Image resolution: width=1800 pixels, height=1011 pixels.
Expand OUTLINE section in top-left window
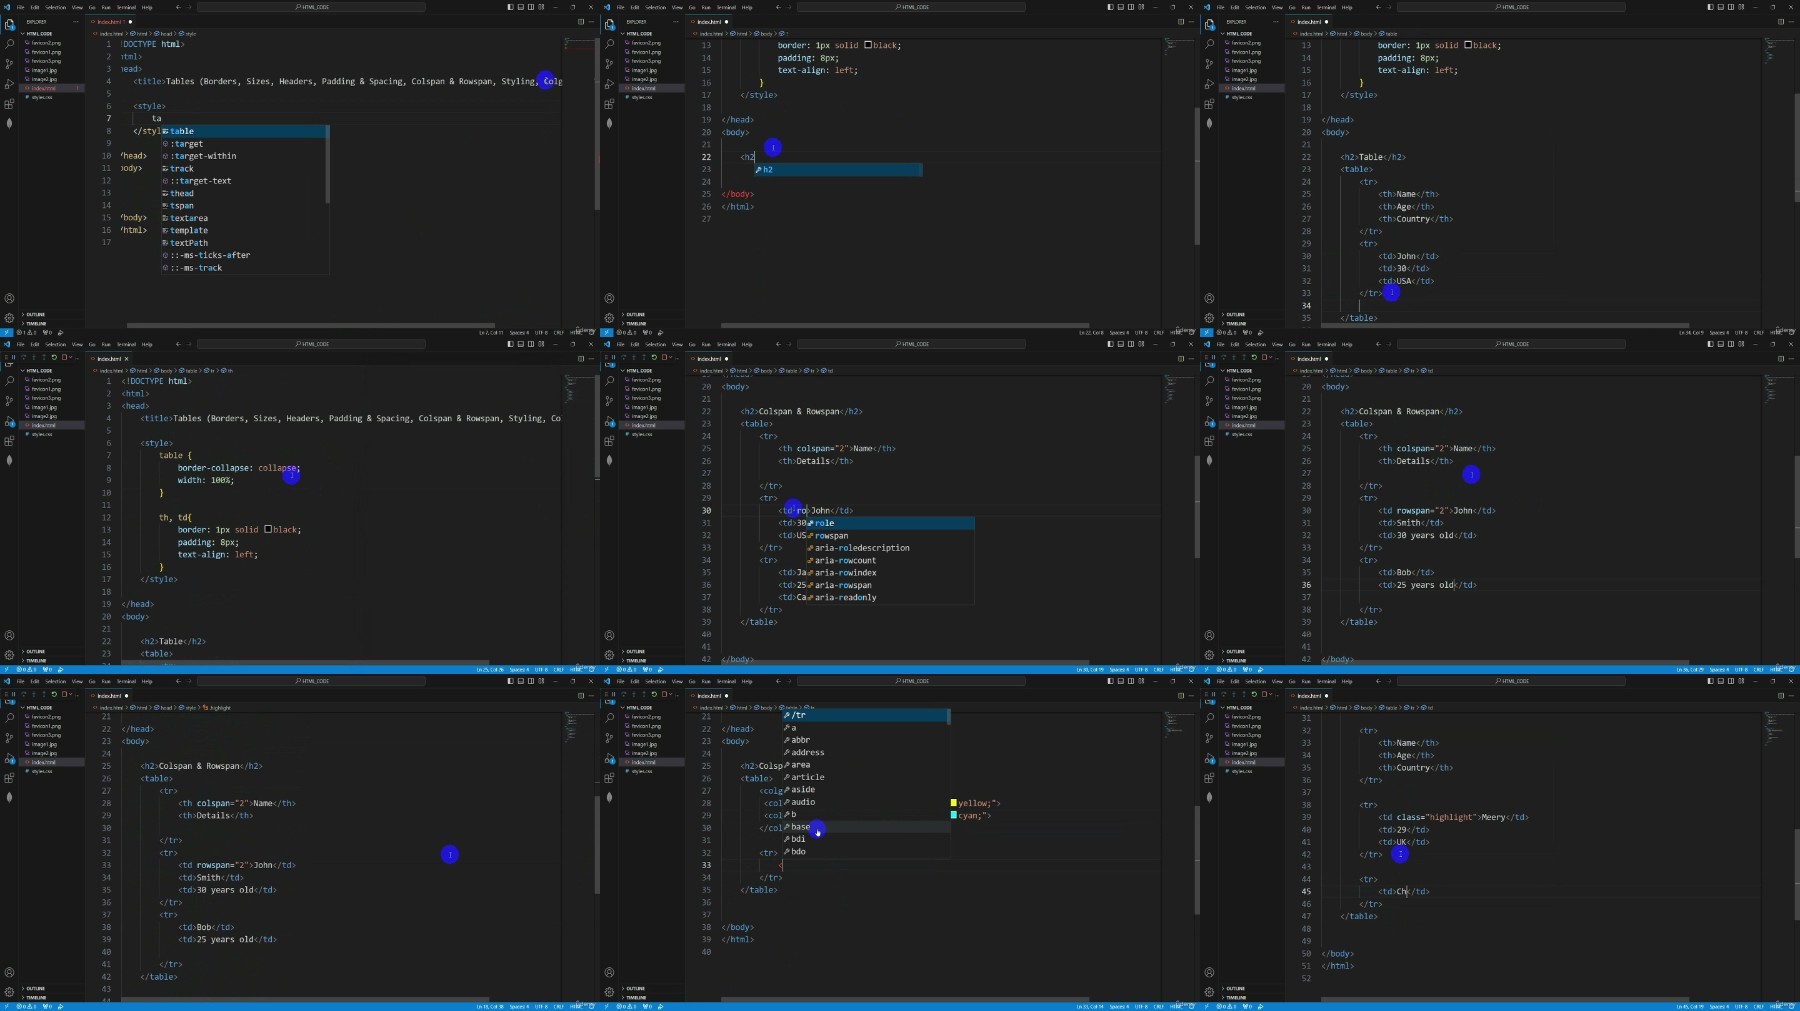[35, 314]
